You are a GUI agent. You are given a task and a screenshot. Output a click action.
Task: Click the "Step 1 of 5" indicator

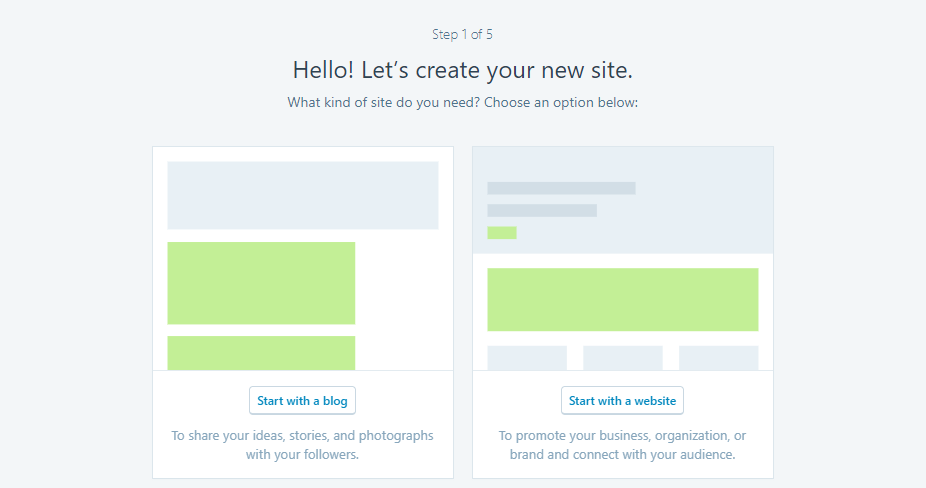tap(462, 34)
